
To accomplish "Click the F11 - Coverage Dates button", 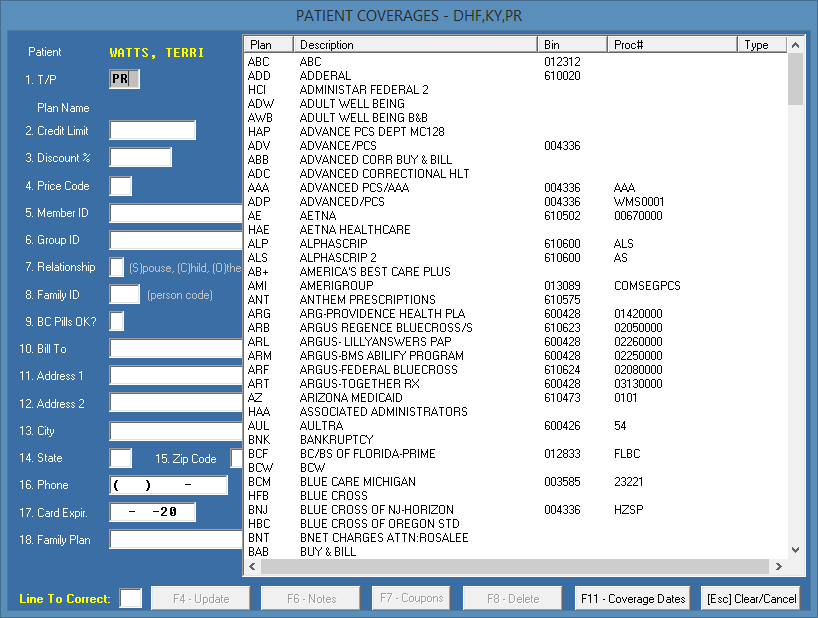I will 634,599.
